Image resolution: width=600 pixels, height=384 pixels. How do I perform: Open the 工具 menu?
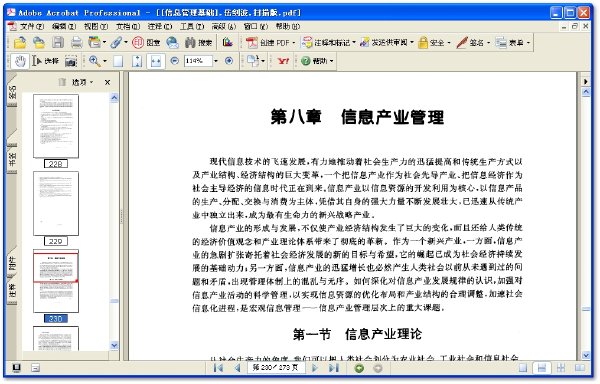(192, 26)
